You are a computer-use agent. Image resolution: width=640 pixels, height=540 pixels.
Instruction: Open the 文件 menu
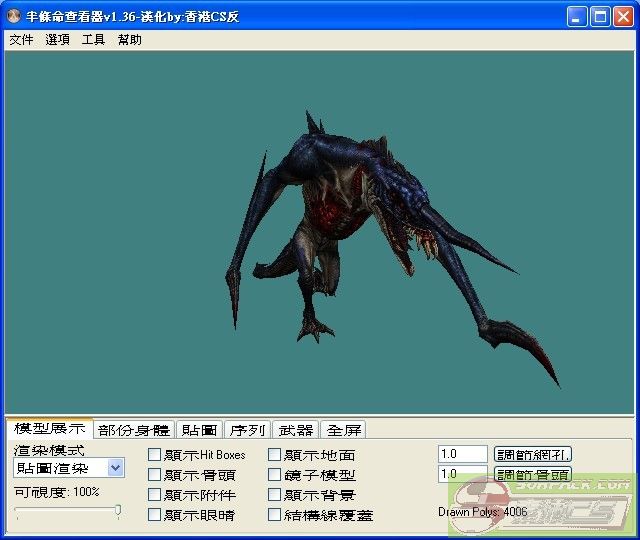[21, 40]
